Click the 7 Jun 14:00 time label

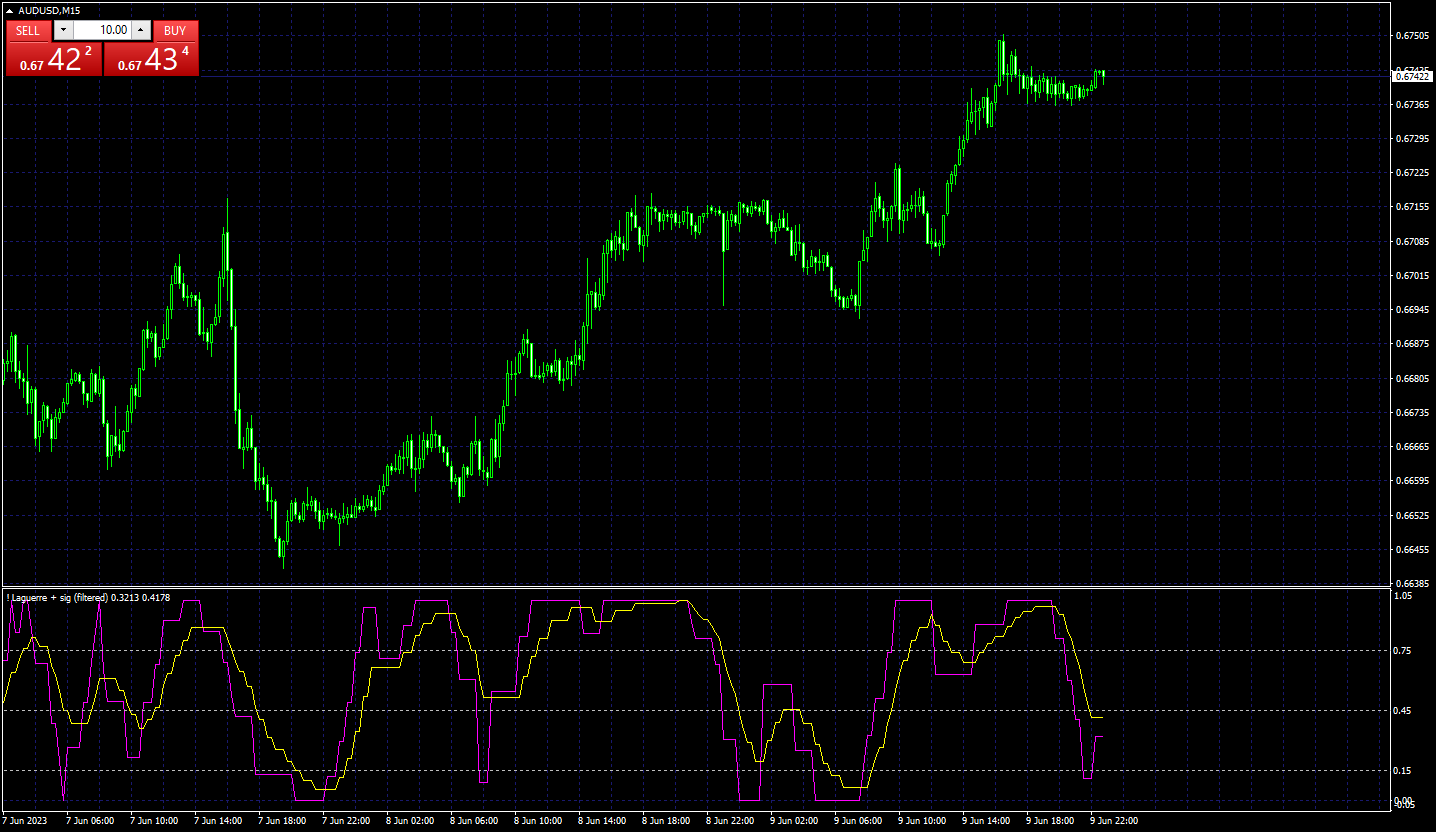218,821
